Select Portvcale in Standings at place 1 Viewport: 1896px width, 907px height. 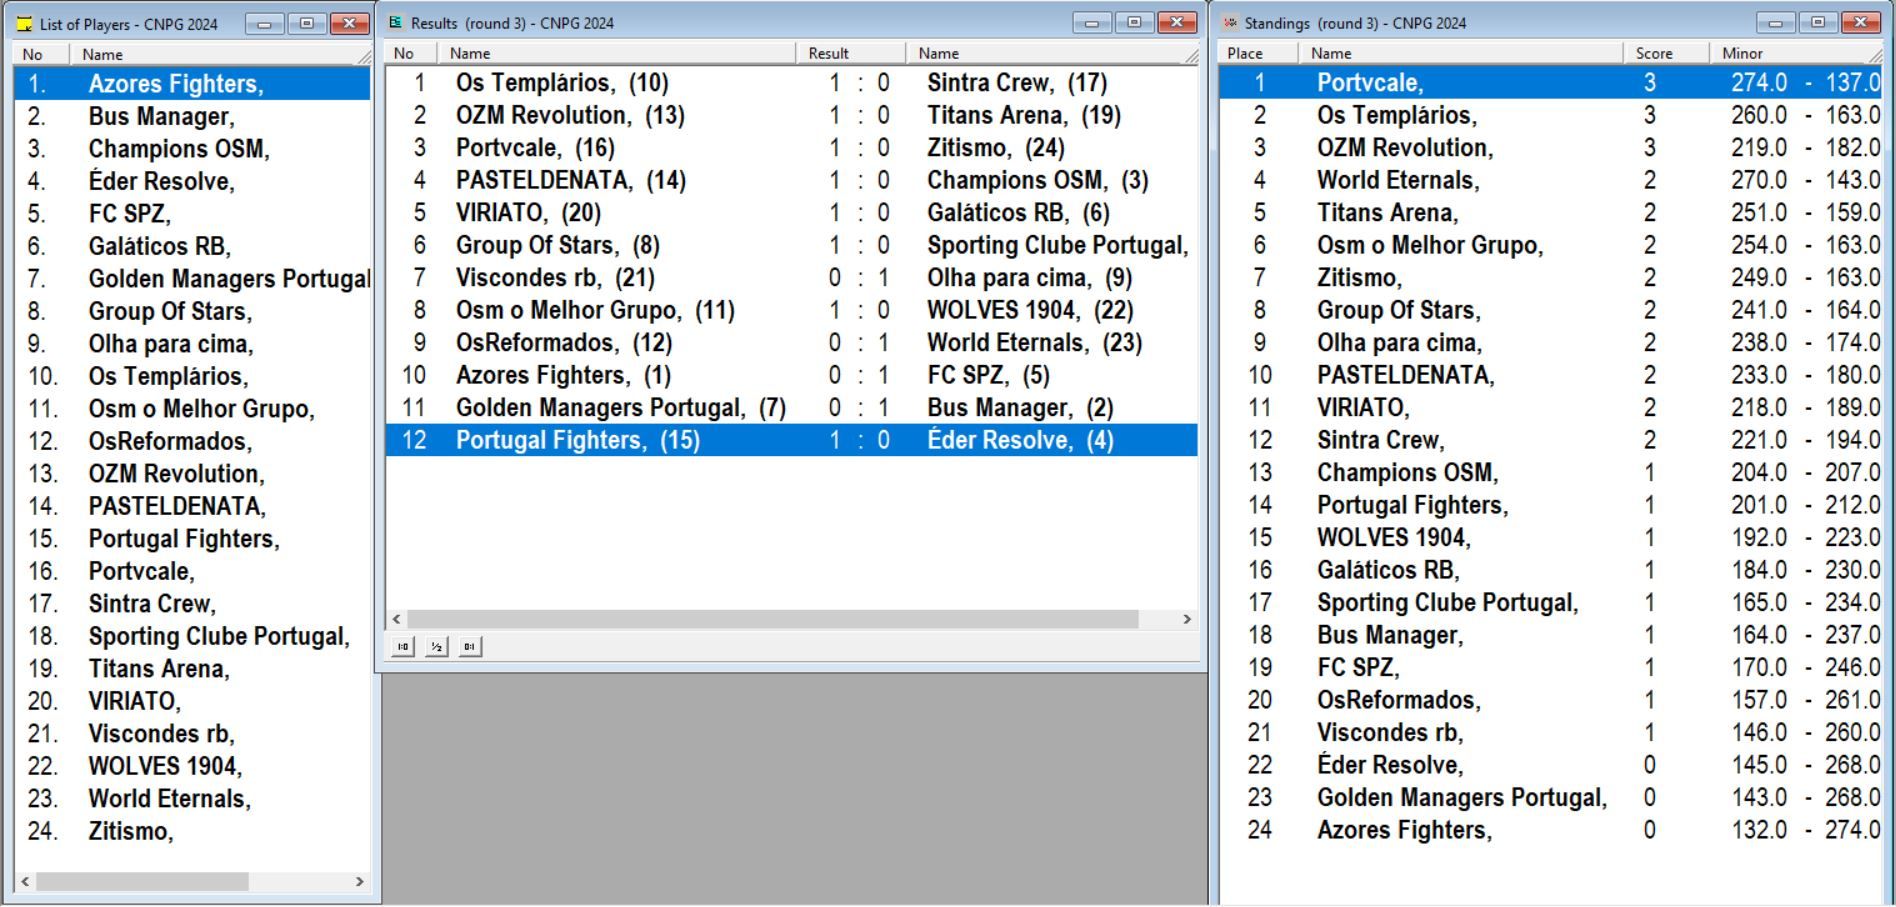[1550, 82]
